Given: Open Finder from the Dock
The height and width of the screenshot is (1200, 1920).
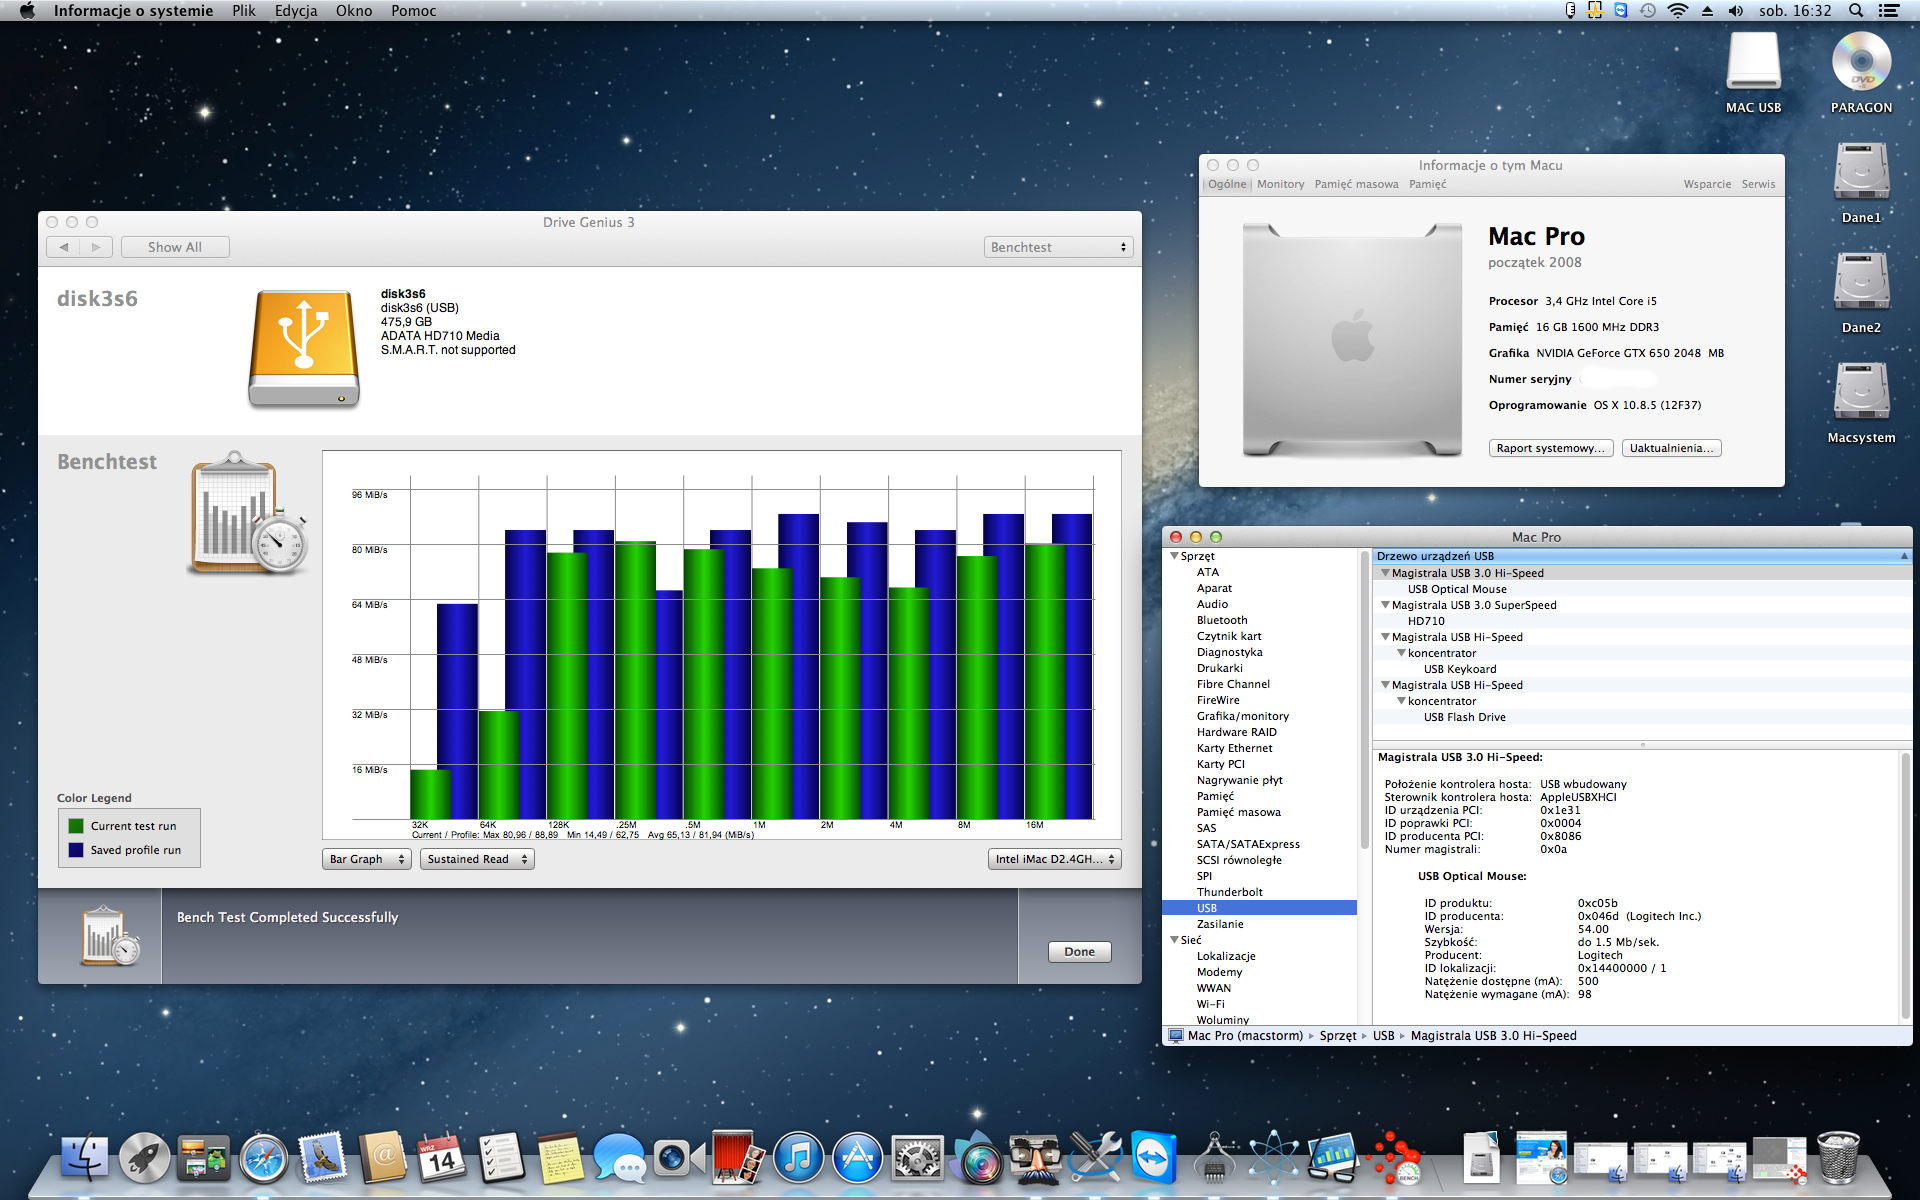Looking at the screenshot, I should pyautogui.click(x=85, y=1158).
